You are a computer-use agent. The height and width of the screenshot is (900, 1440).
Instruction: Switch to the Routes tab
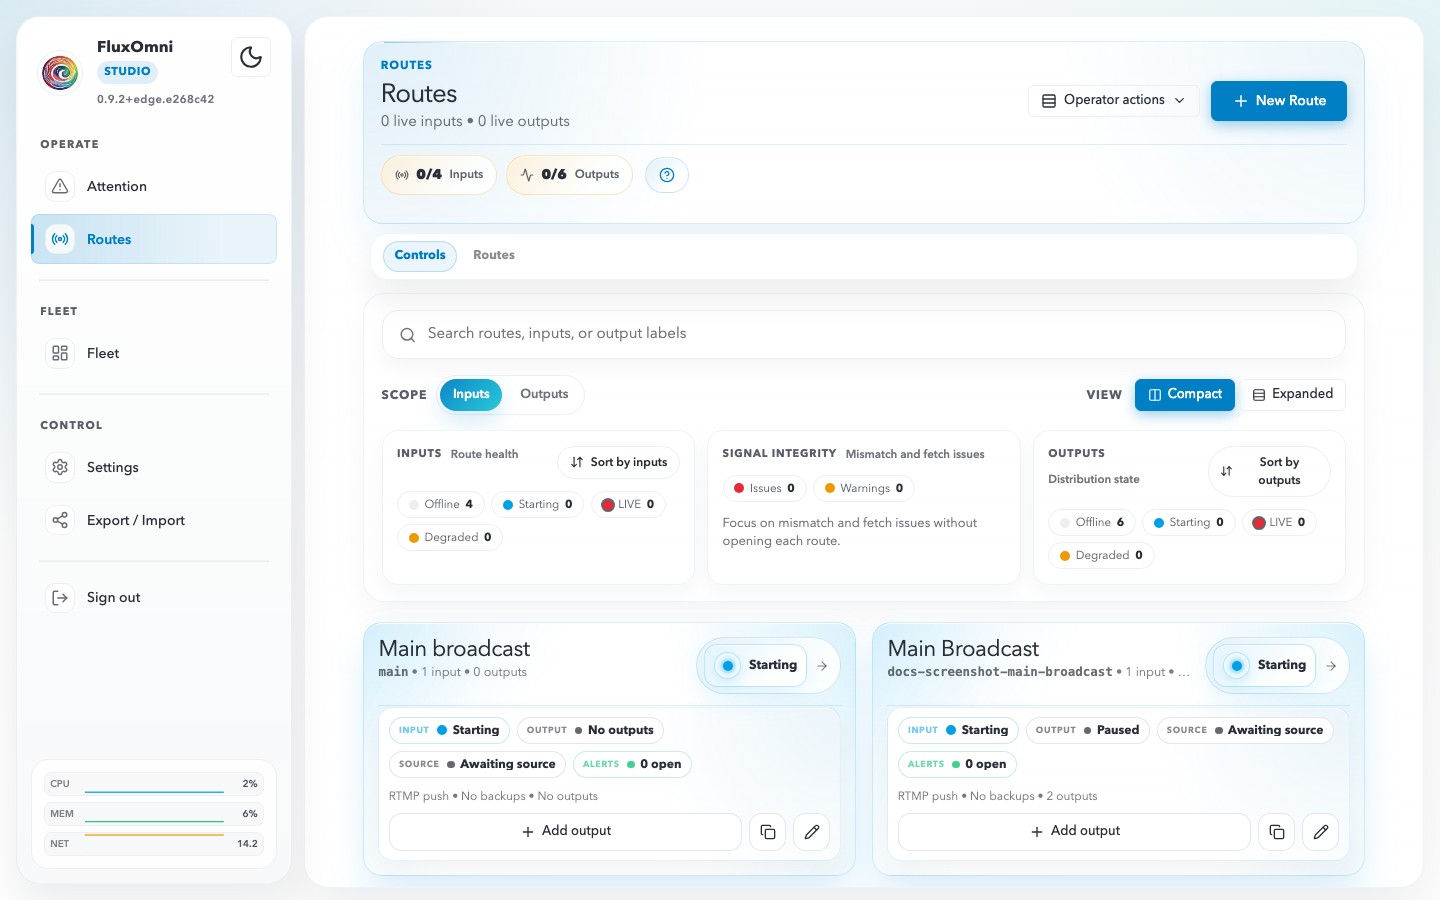coord(494,255)
